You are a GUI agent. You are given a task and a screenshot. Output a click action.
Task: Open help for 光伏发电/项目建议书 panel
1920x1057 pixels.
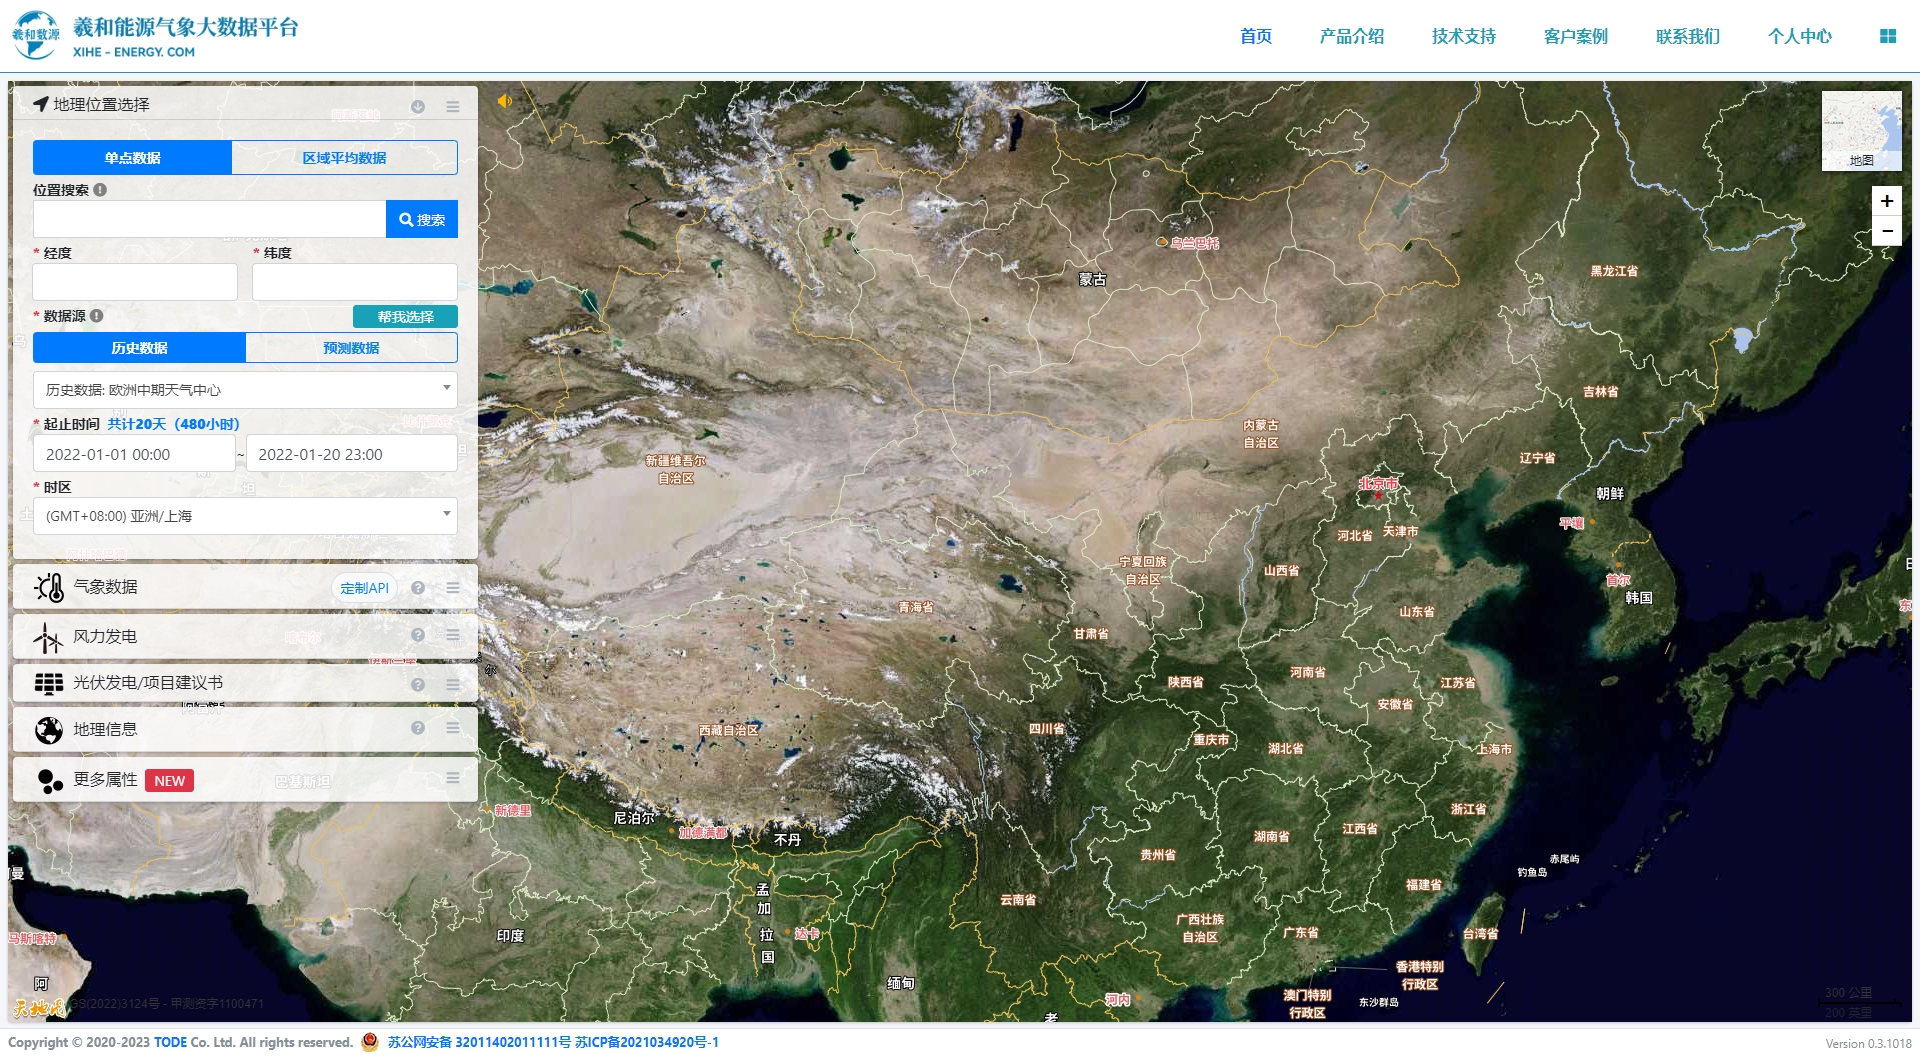(418, 684)
